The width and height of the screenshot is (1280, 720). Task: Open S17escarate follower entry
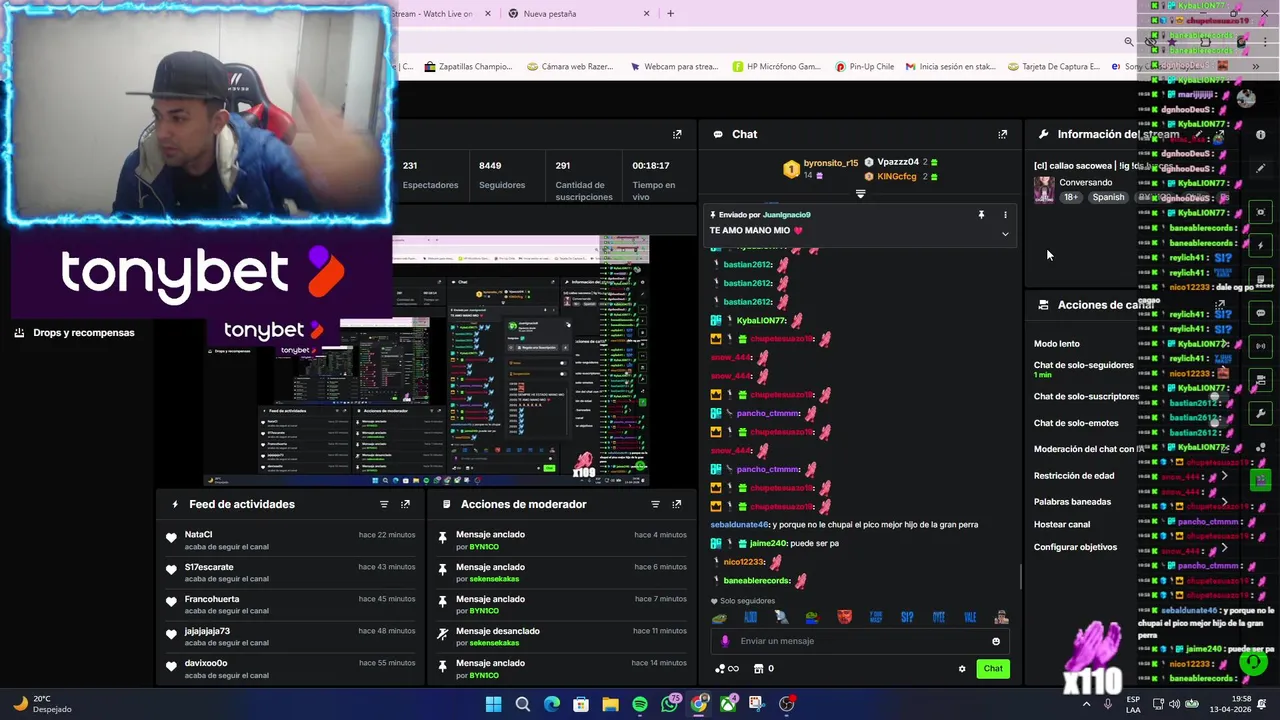coord(290,572)
